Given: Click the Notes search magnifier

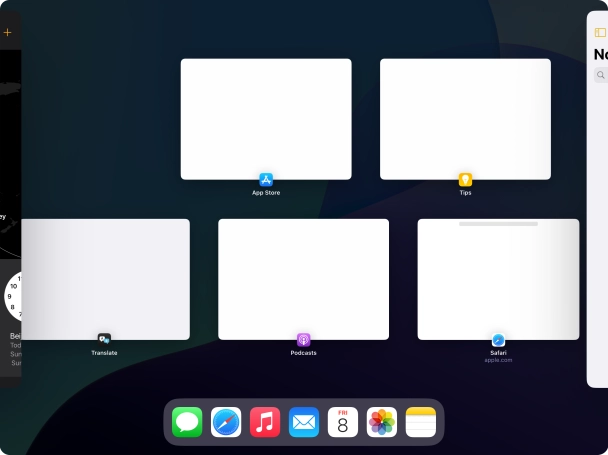Looking at the screenshot, I should (600, 75).
